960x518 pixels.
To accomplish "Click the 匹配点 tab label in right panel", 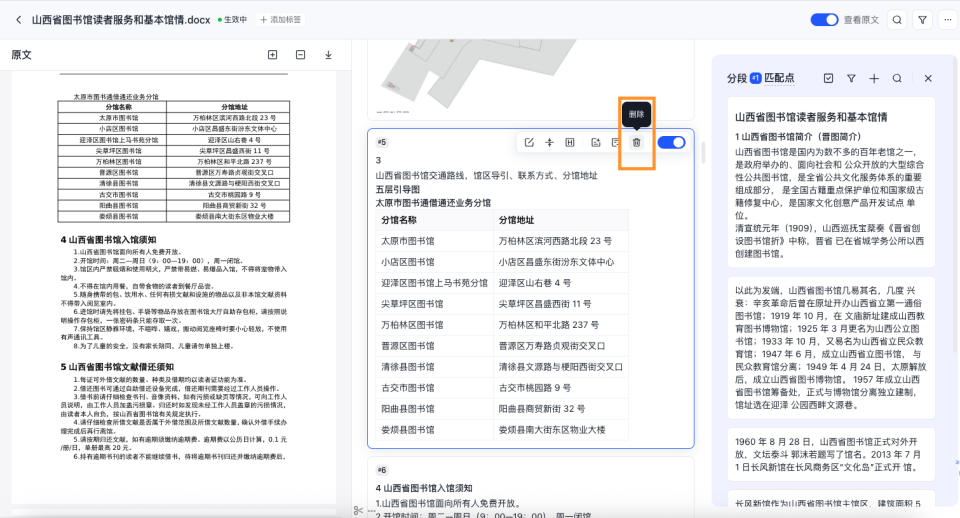I will [x=779, y=78].
